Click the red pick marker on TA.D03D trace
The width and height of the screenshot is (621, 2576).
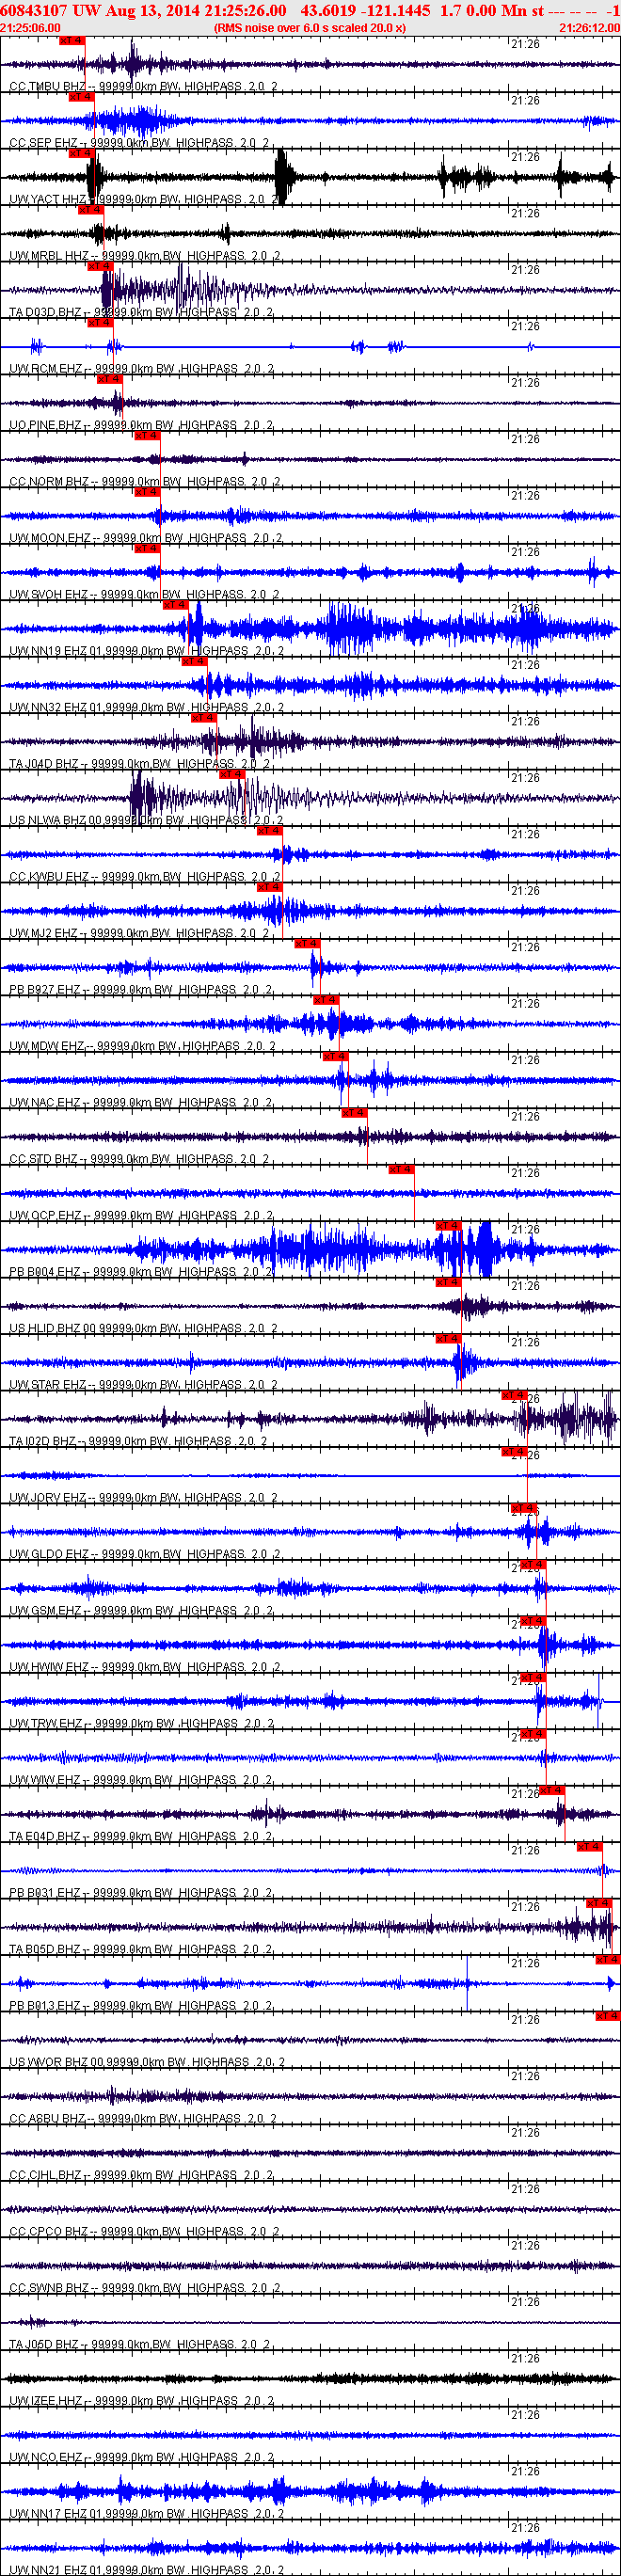click(100, 267)
